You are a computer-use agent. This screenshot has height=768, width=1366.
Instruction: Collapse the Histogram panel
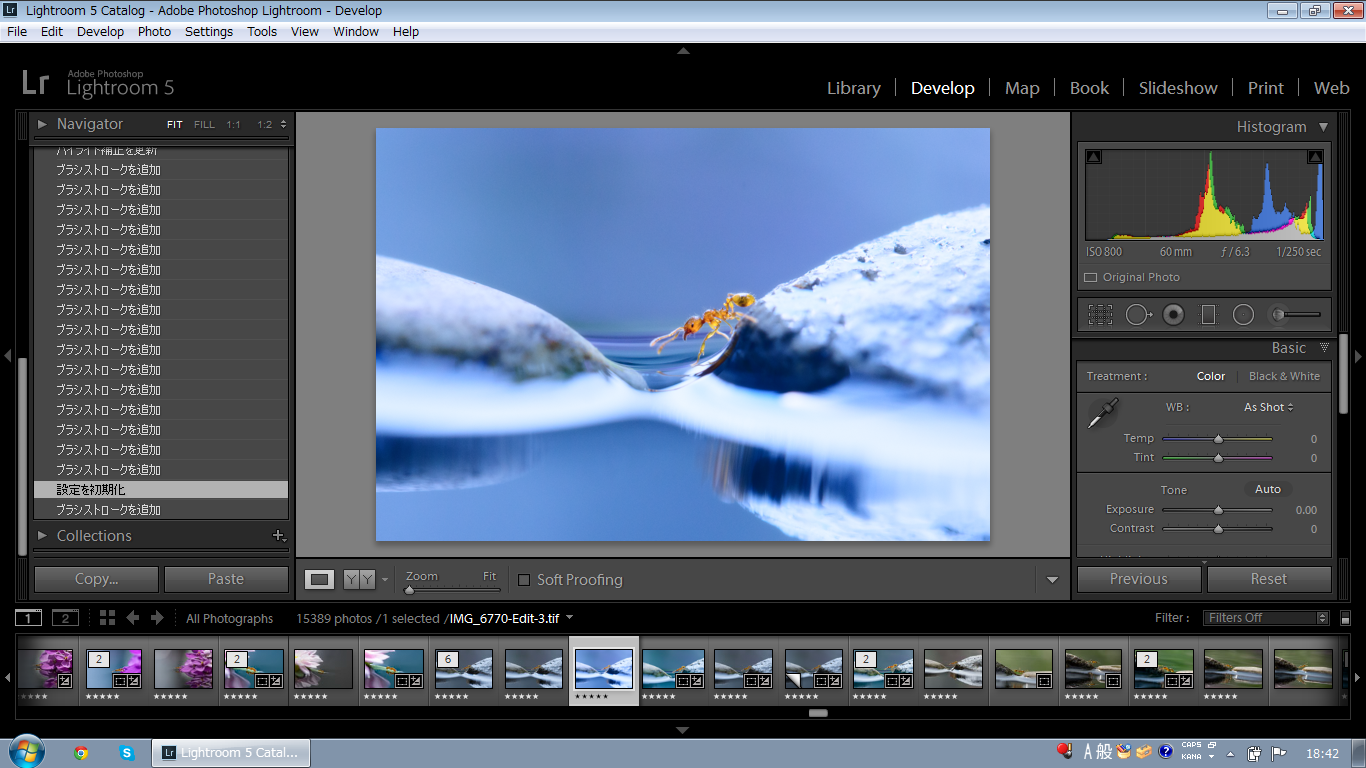tap(1323, 127)
